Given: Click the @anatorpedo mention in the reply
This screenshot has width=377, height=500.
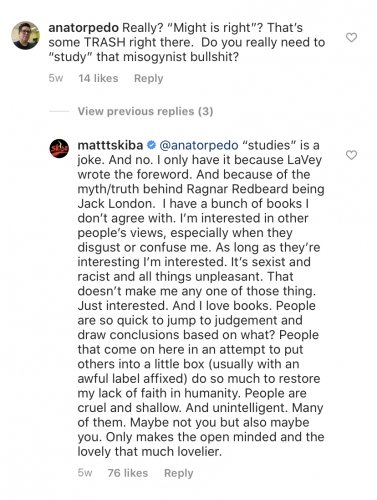Looking at the screenshot, I should point(199,145).
